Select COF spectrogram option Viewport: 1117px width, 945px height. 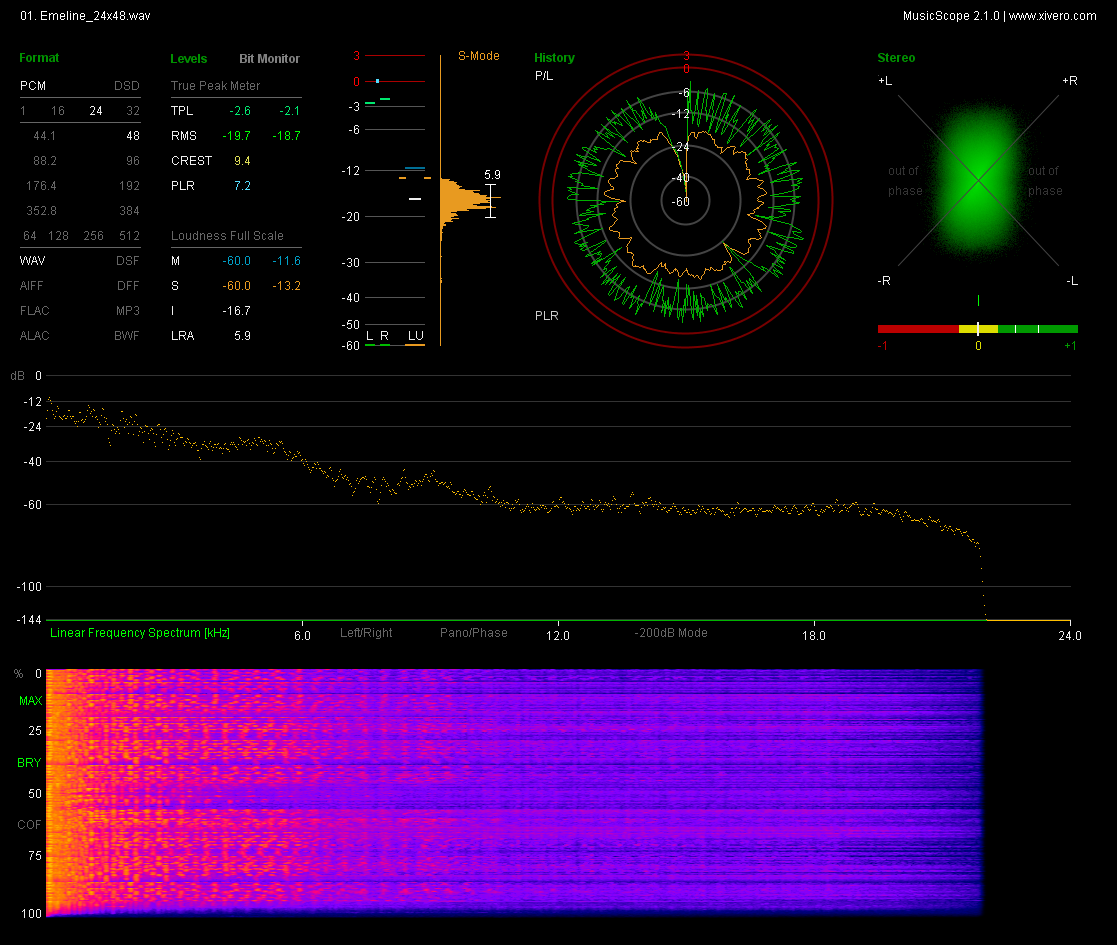click(x=29, y=825)
